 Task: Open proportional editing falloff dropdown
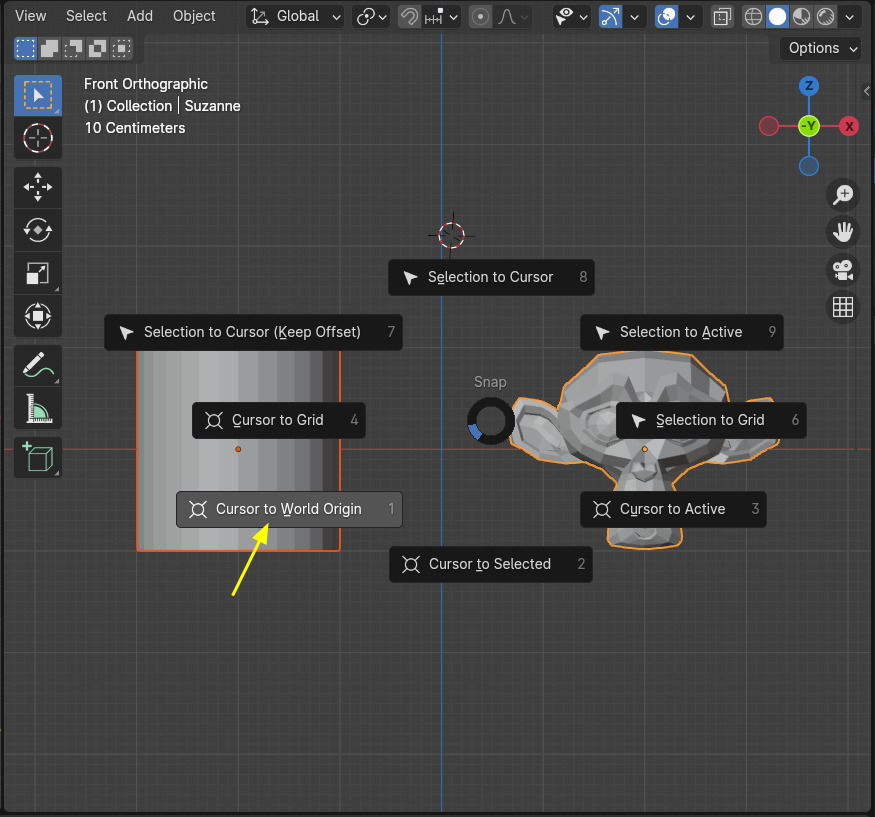click(x=512, y=17)
